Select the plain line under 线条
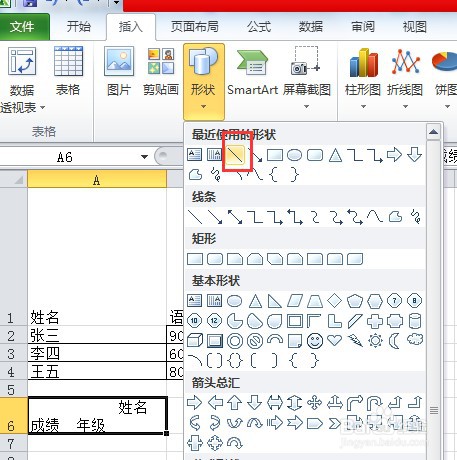This screenshot has height=460, width=457. pos(195,217)
